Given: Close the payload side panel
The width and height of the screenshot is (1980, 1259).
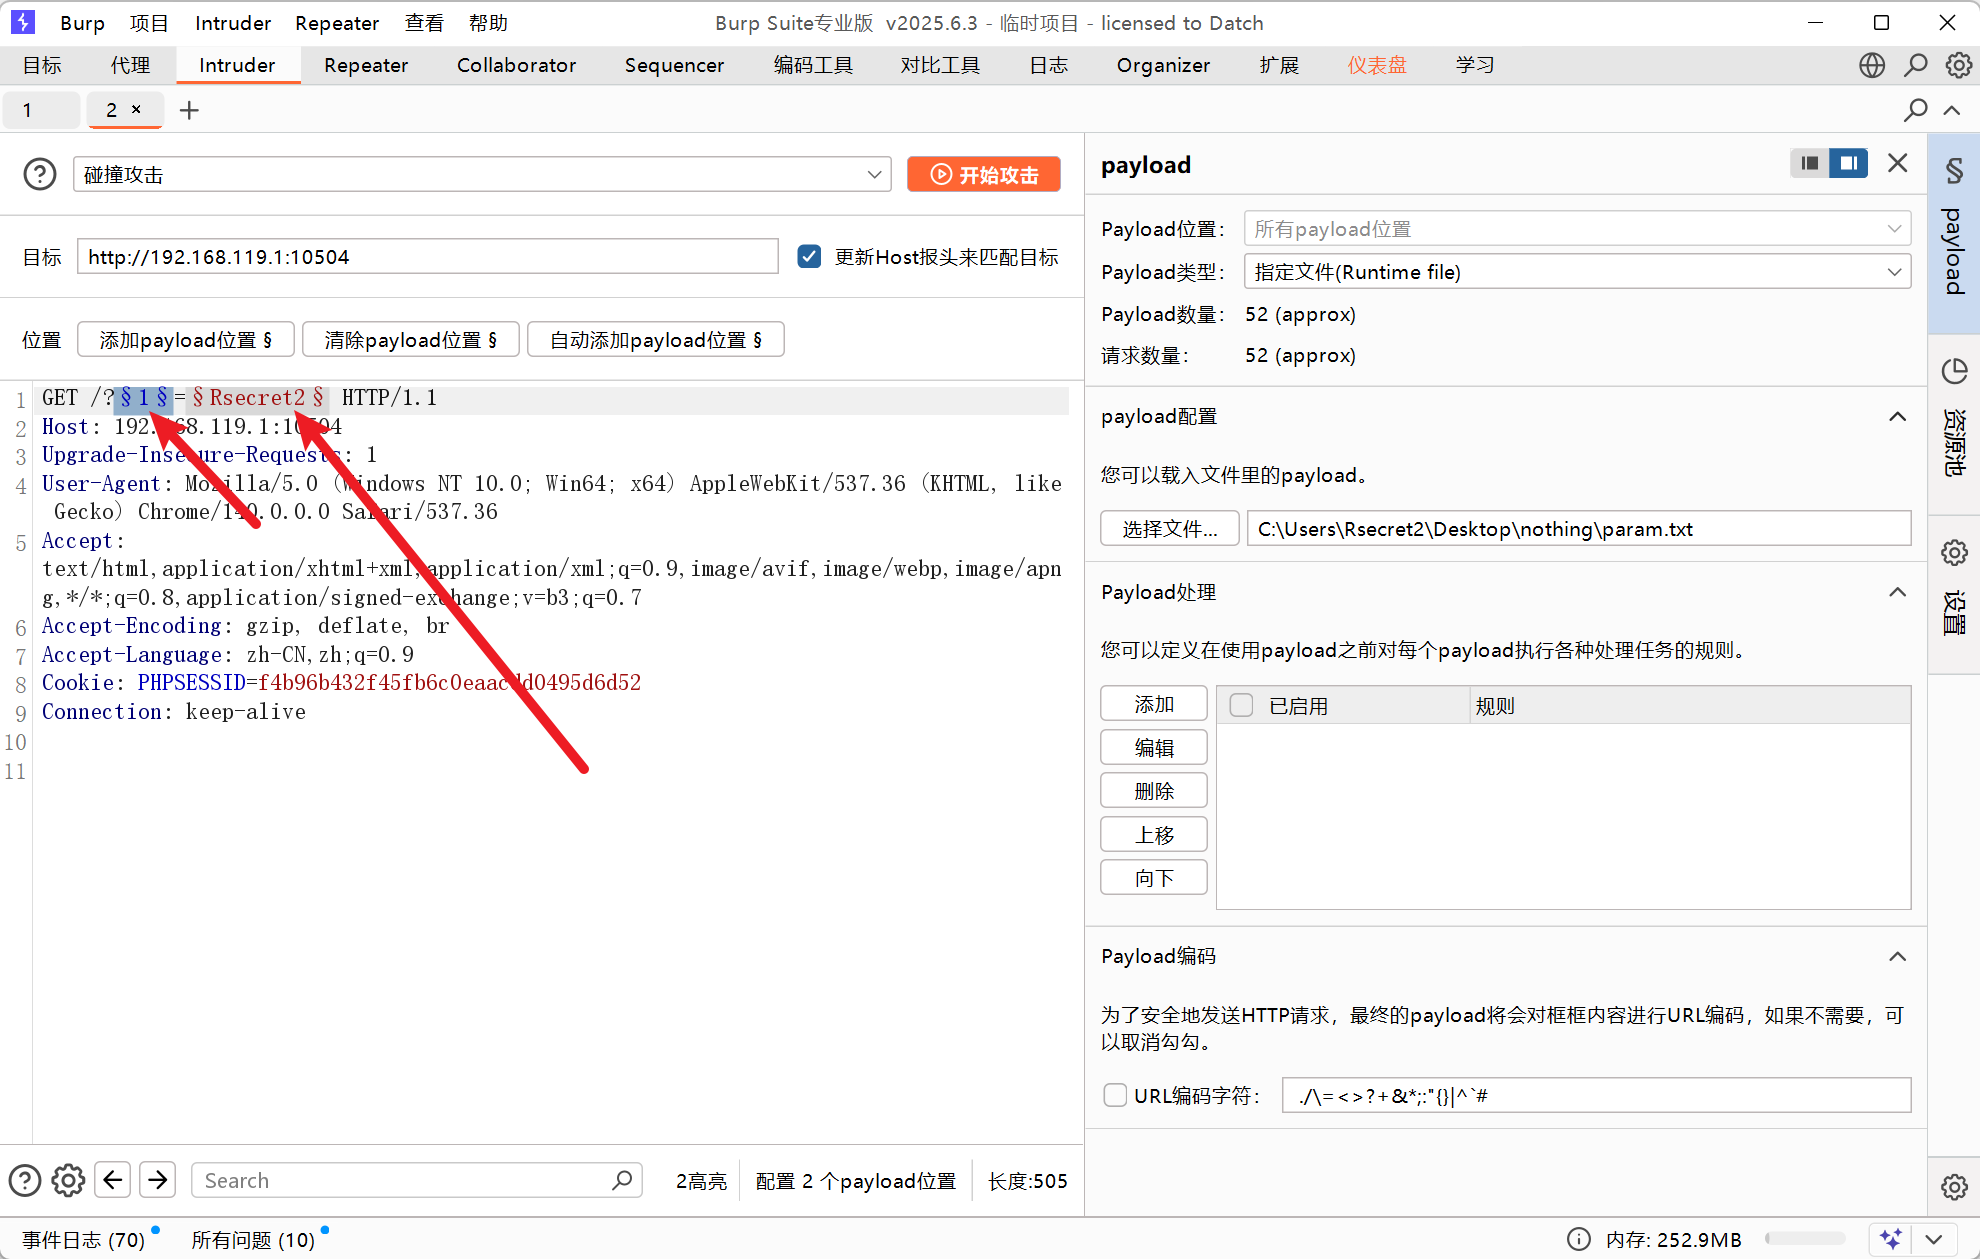Looking at the screenshot, I should pyautogui.click(x=1897, y=164).
